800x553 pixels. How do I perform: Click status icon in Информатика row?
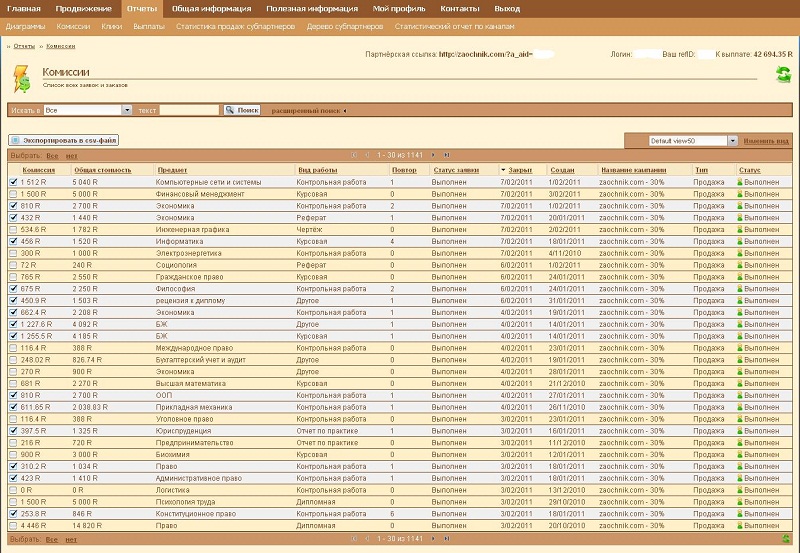coord(740,241)
